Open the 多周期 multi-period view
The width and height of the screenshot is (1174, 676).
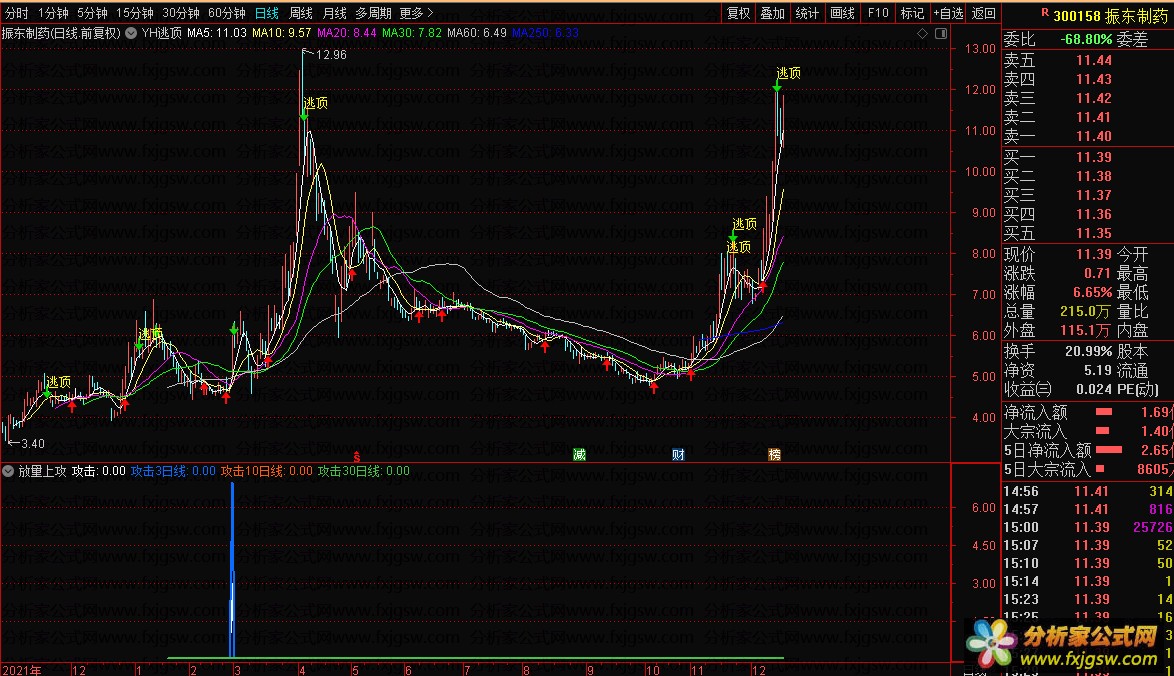(x=373, y=13)
